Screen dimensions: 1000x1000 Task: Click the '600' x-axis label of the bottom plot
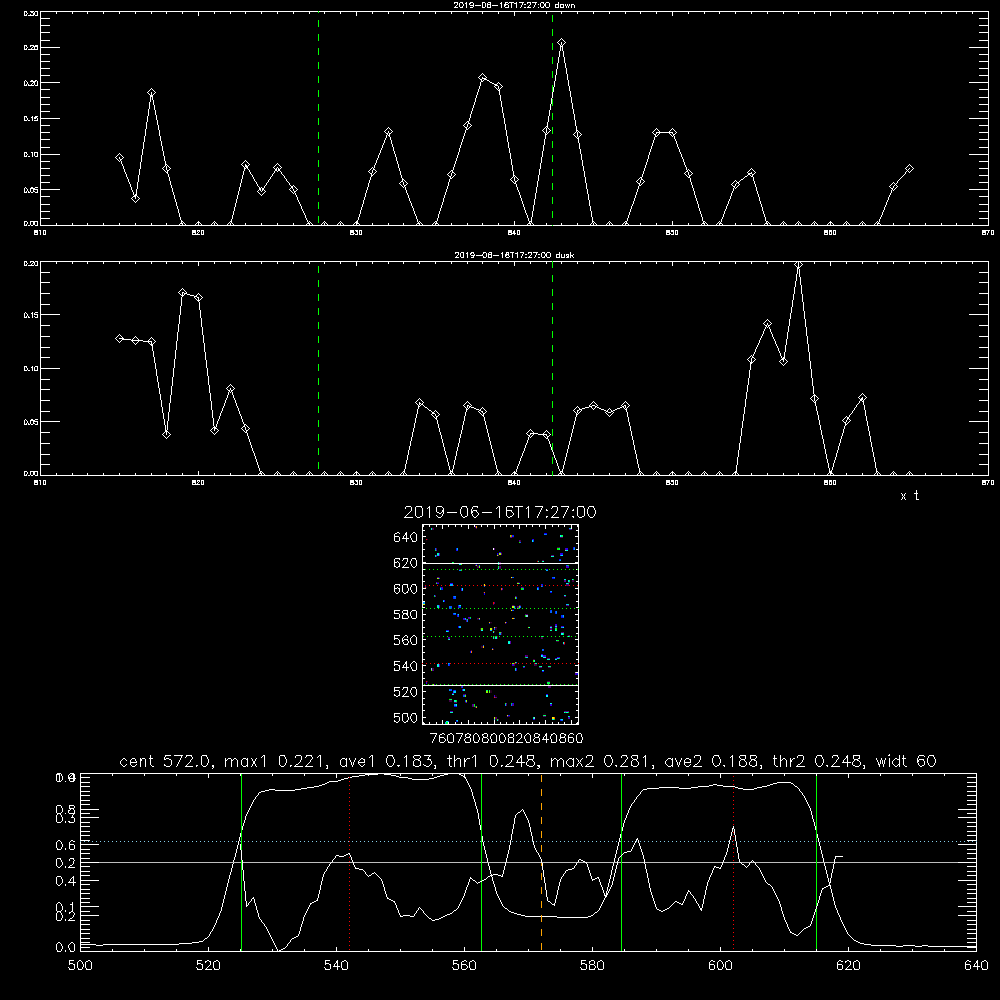[x=720, y=965]
